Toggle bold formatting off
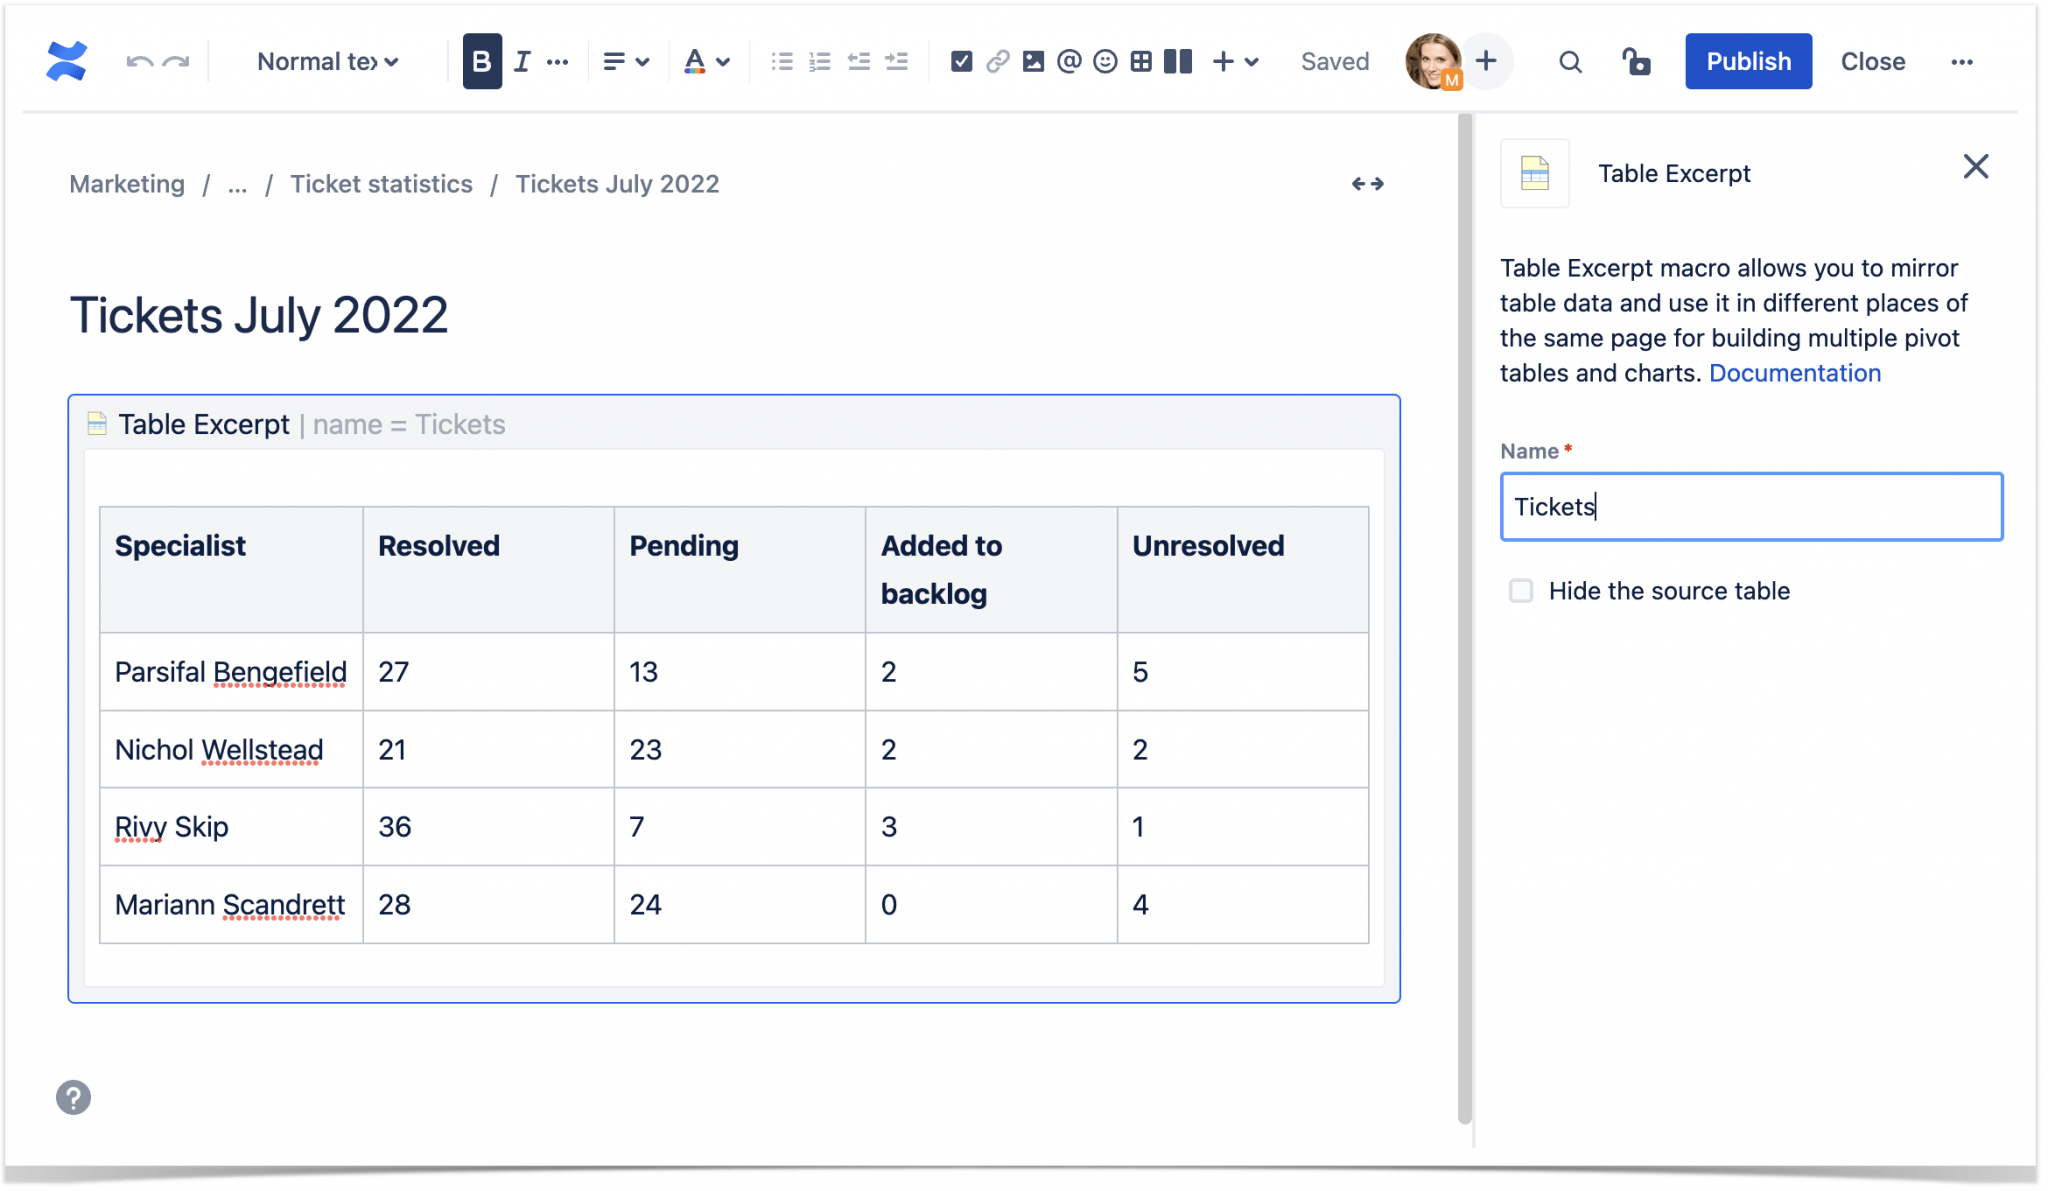The width and height of the screenshot is (2048, 1191). pos(481,61)
